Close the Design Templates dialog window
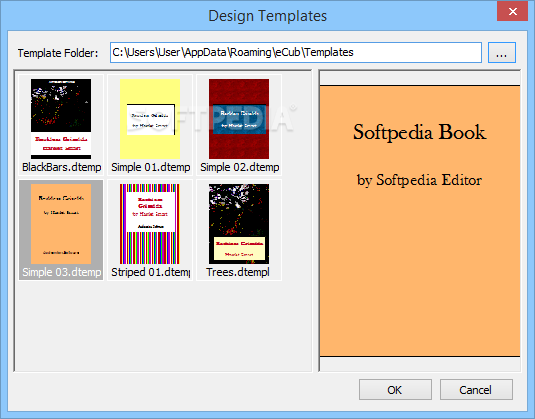 point(512,12)
